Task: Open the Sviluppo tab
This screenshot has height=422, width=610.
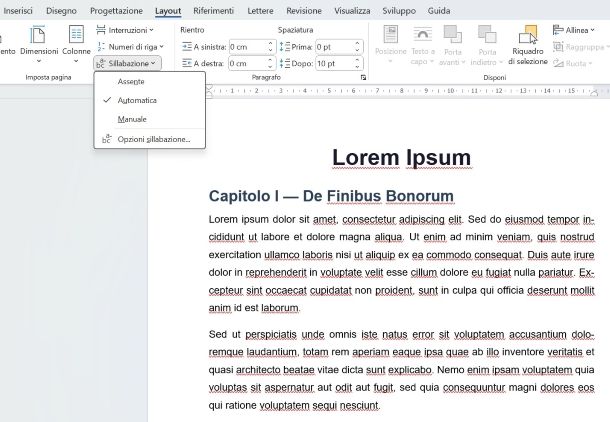Action: [399, 11]
